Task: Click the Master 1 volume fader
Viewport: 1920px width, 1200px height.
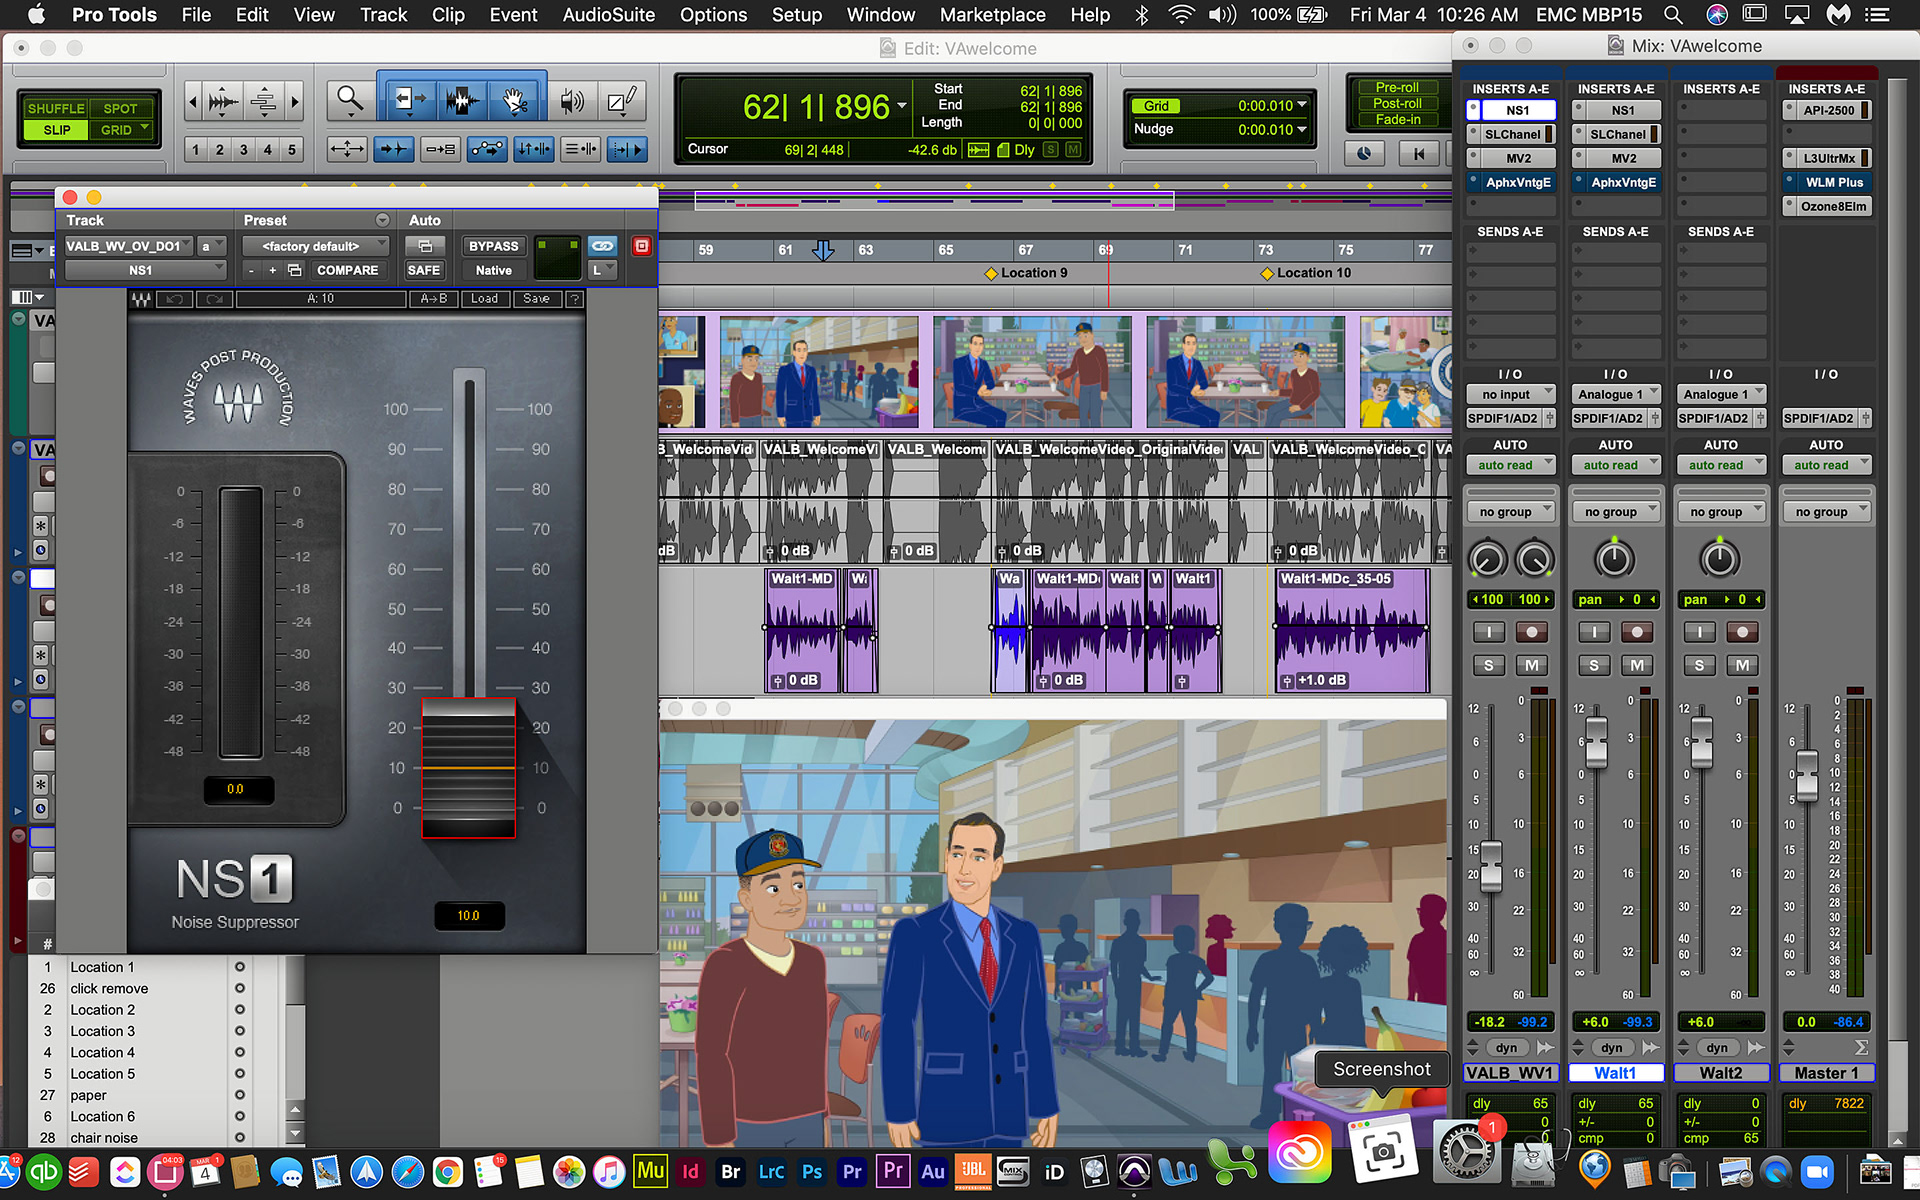Action: pyautogui.click(x=1807, y=775)
